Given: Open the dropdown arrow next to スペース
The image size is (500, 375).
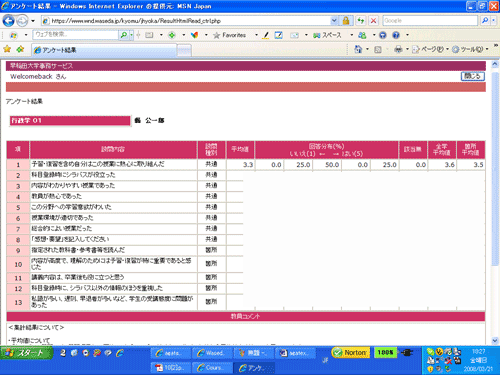Looking at the screenshot, I should (351, 35).
